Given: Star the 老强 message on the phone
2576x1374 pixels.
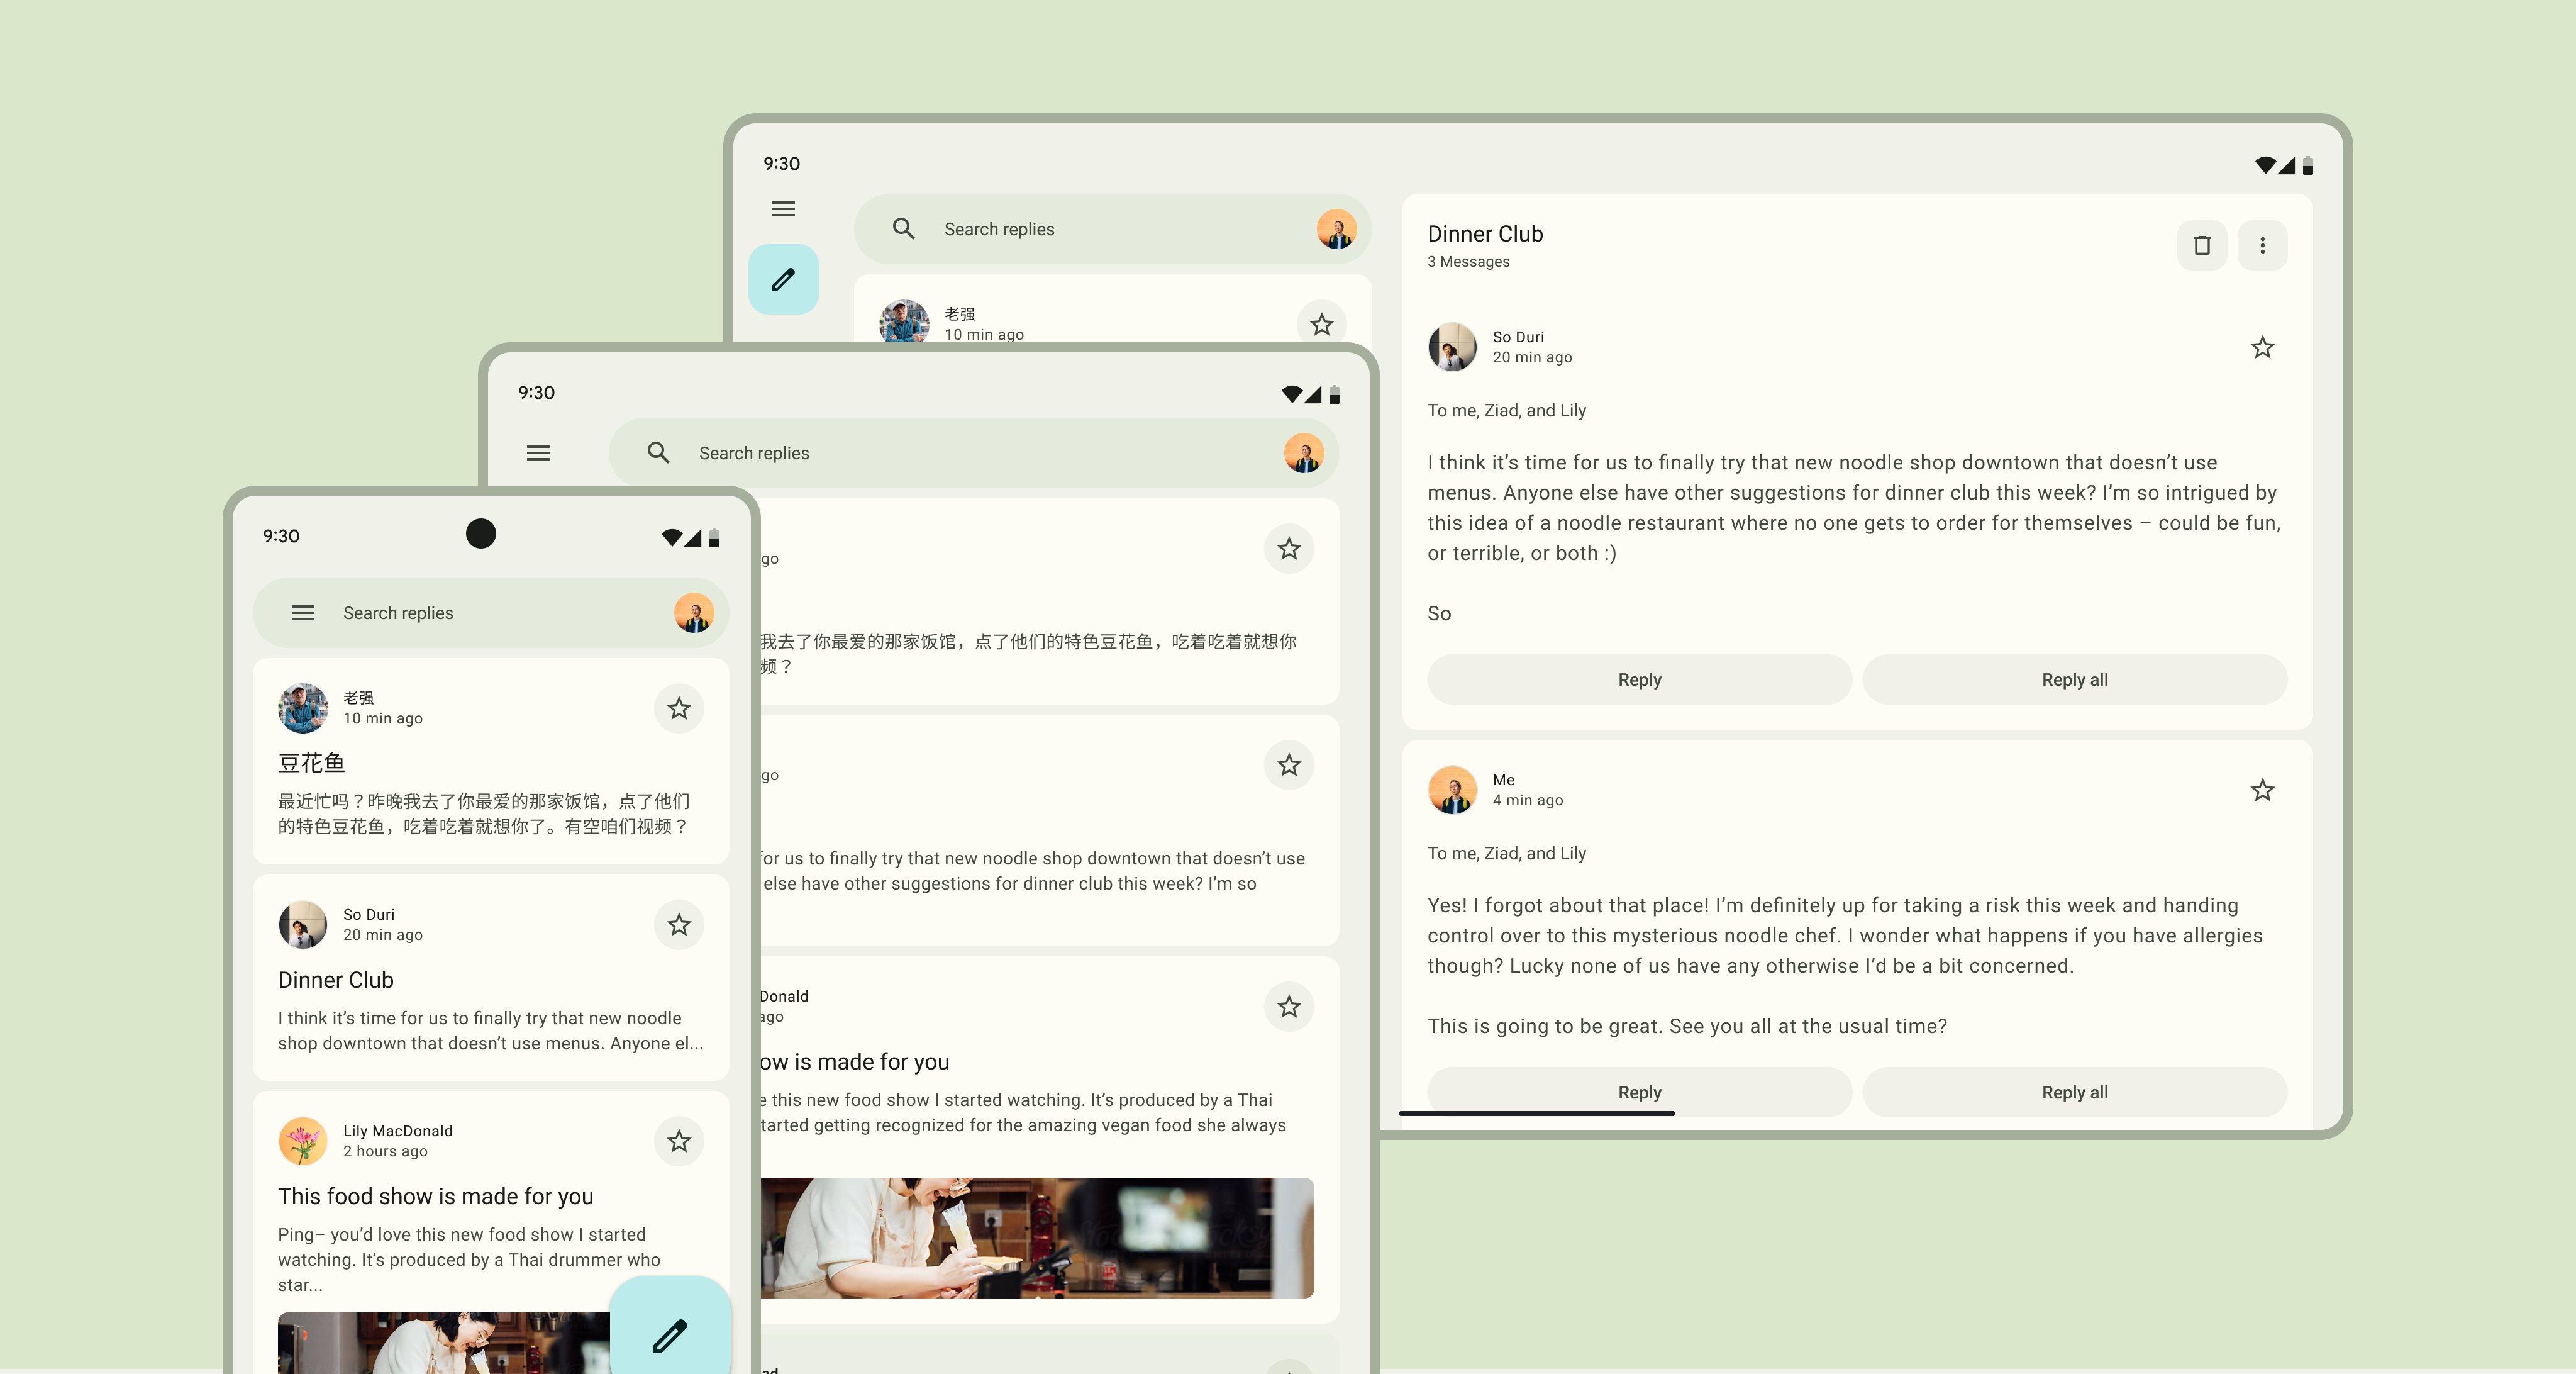Looking at the screenshot, I should [679, 709].
